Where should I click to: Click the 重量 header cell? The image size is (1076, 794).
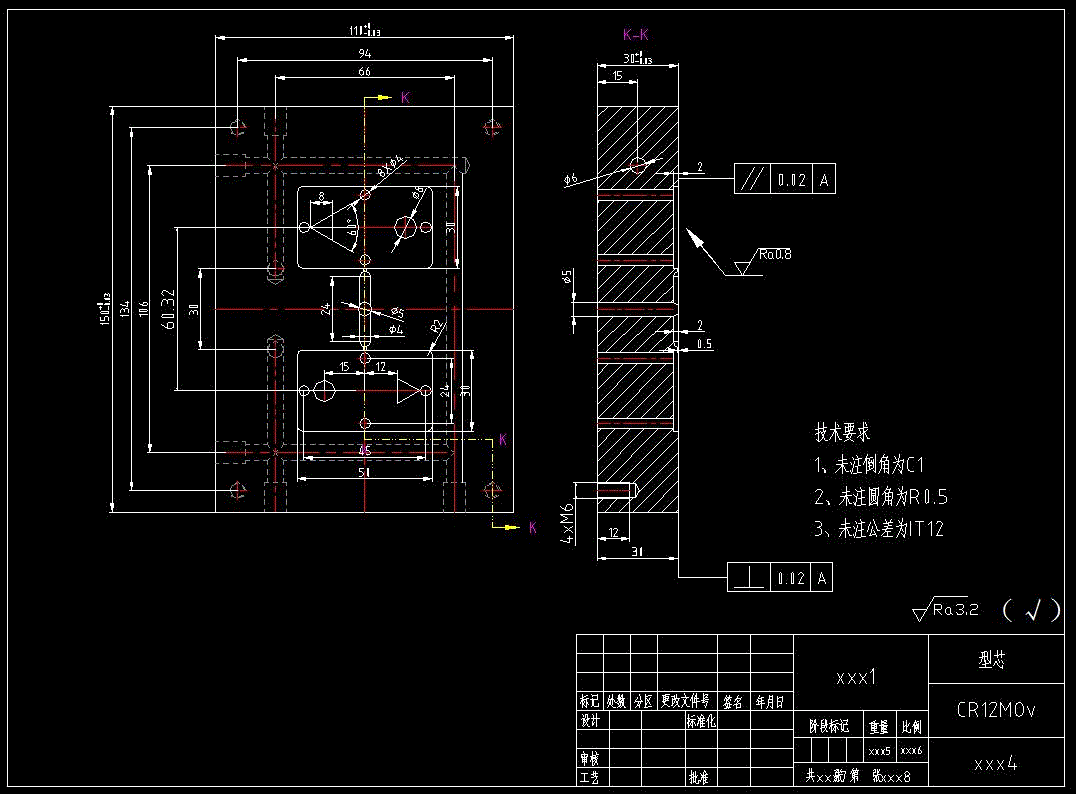879,727
